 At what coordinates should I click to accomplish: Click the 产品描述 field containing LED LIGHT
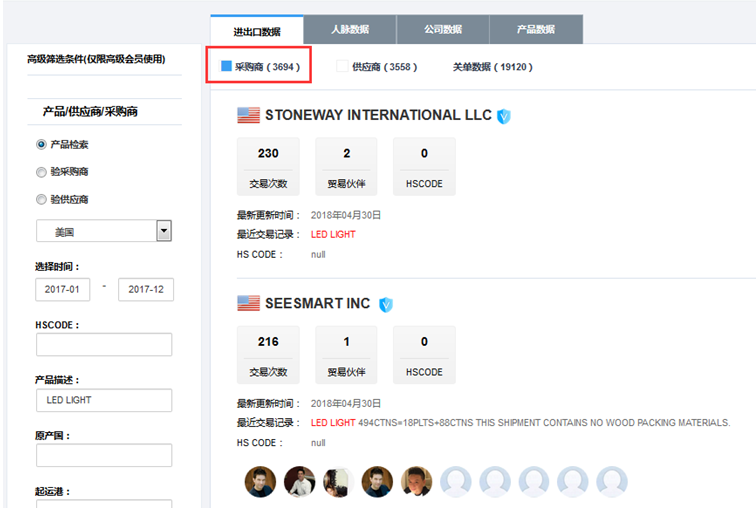(x=104, y=401)
